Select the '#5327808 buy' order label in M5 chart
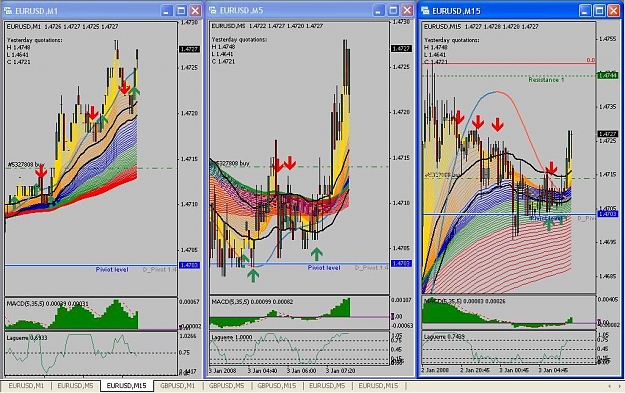Image resolution: width=625 pixels, height=393 pixels. (231, 163)
